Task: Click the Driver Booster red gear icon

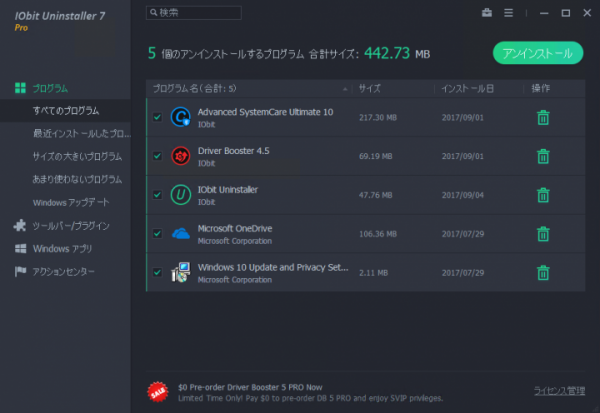Action: (x=181, y=156)
